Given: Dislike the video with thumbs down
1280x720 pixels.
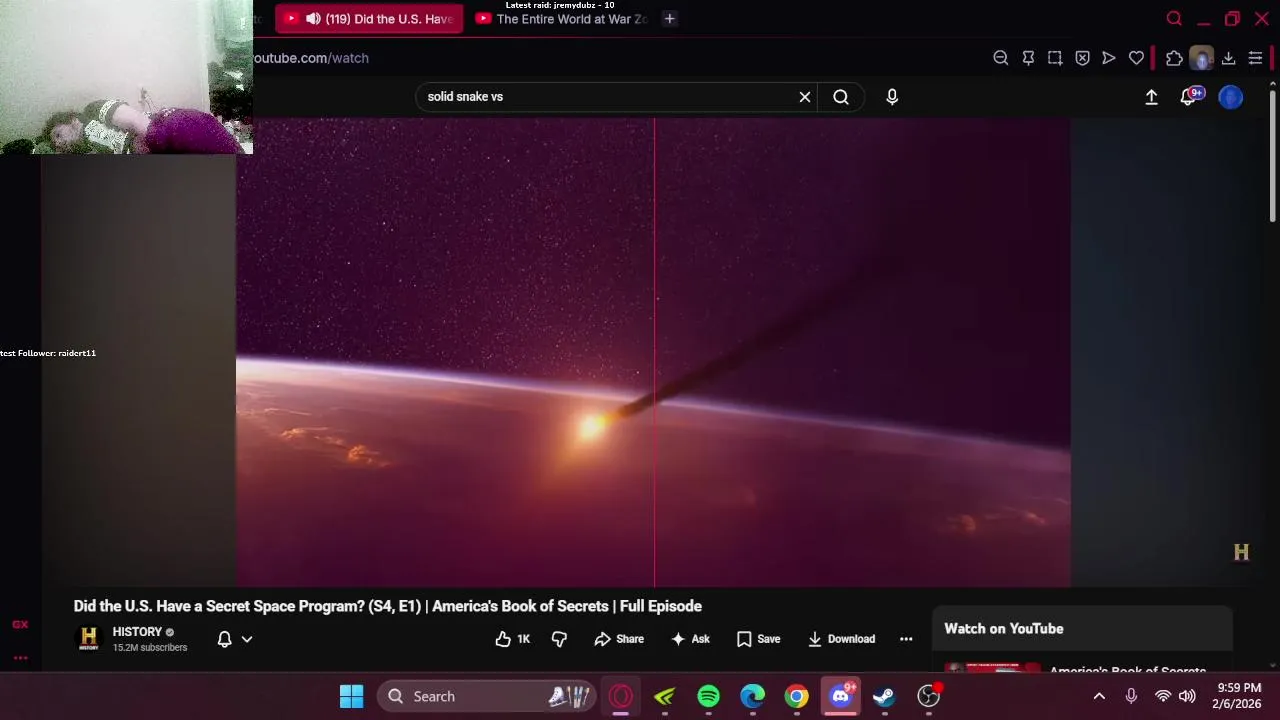Looking at the screenshot, I should [559, 639].
